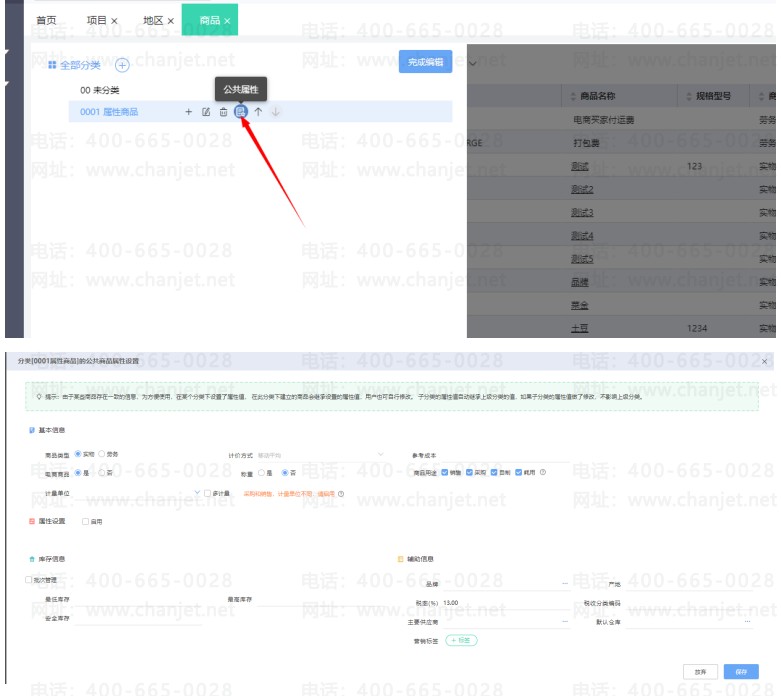This screenshot has width=781, height=696.
Task: Open product link 测试3
Action: (x=582, y=213)
